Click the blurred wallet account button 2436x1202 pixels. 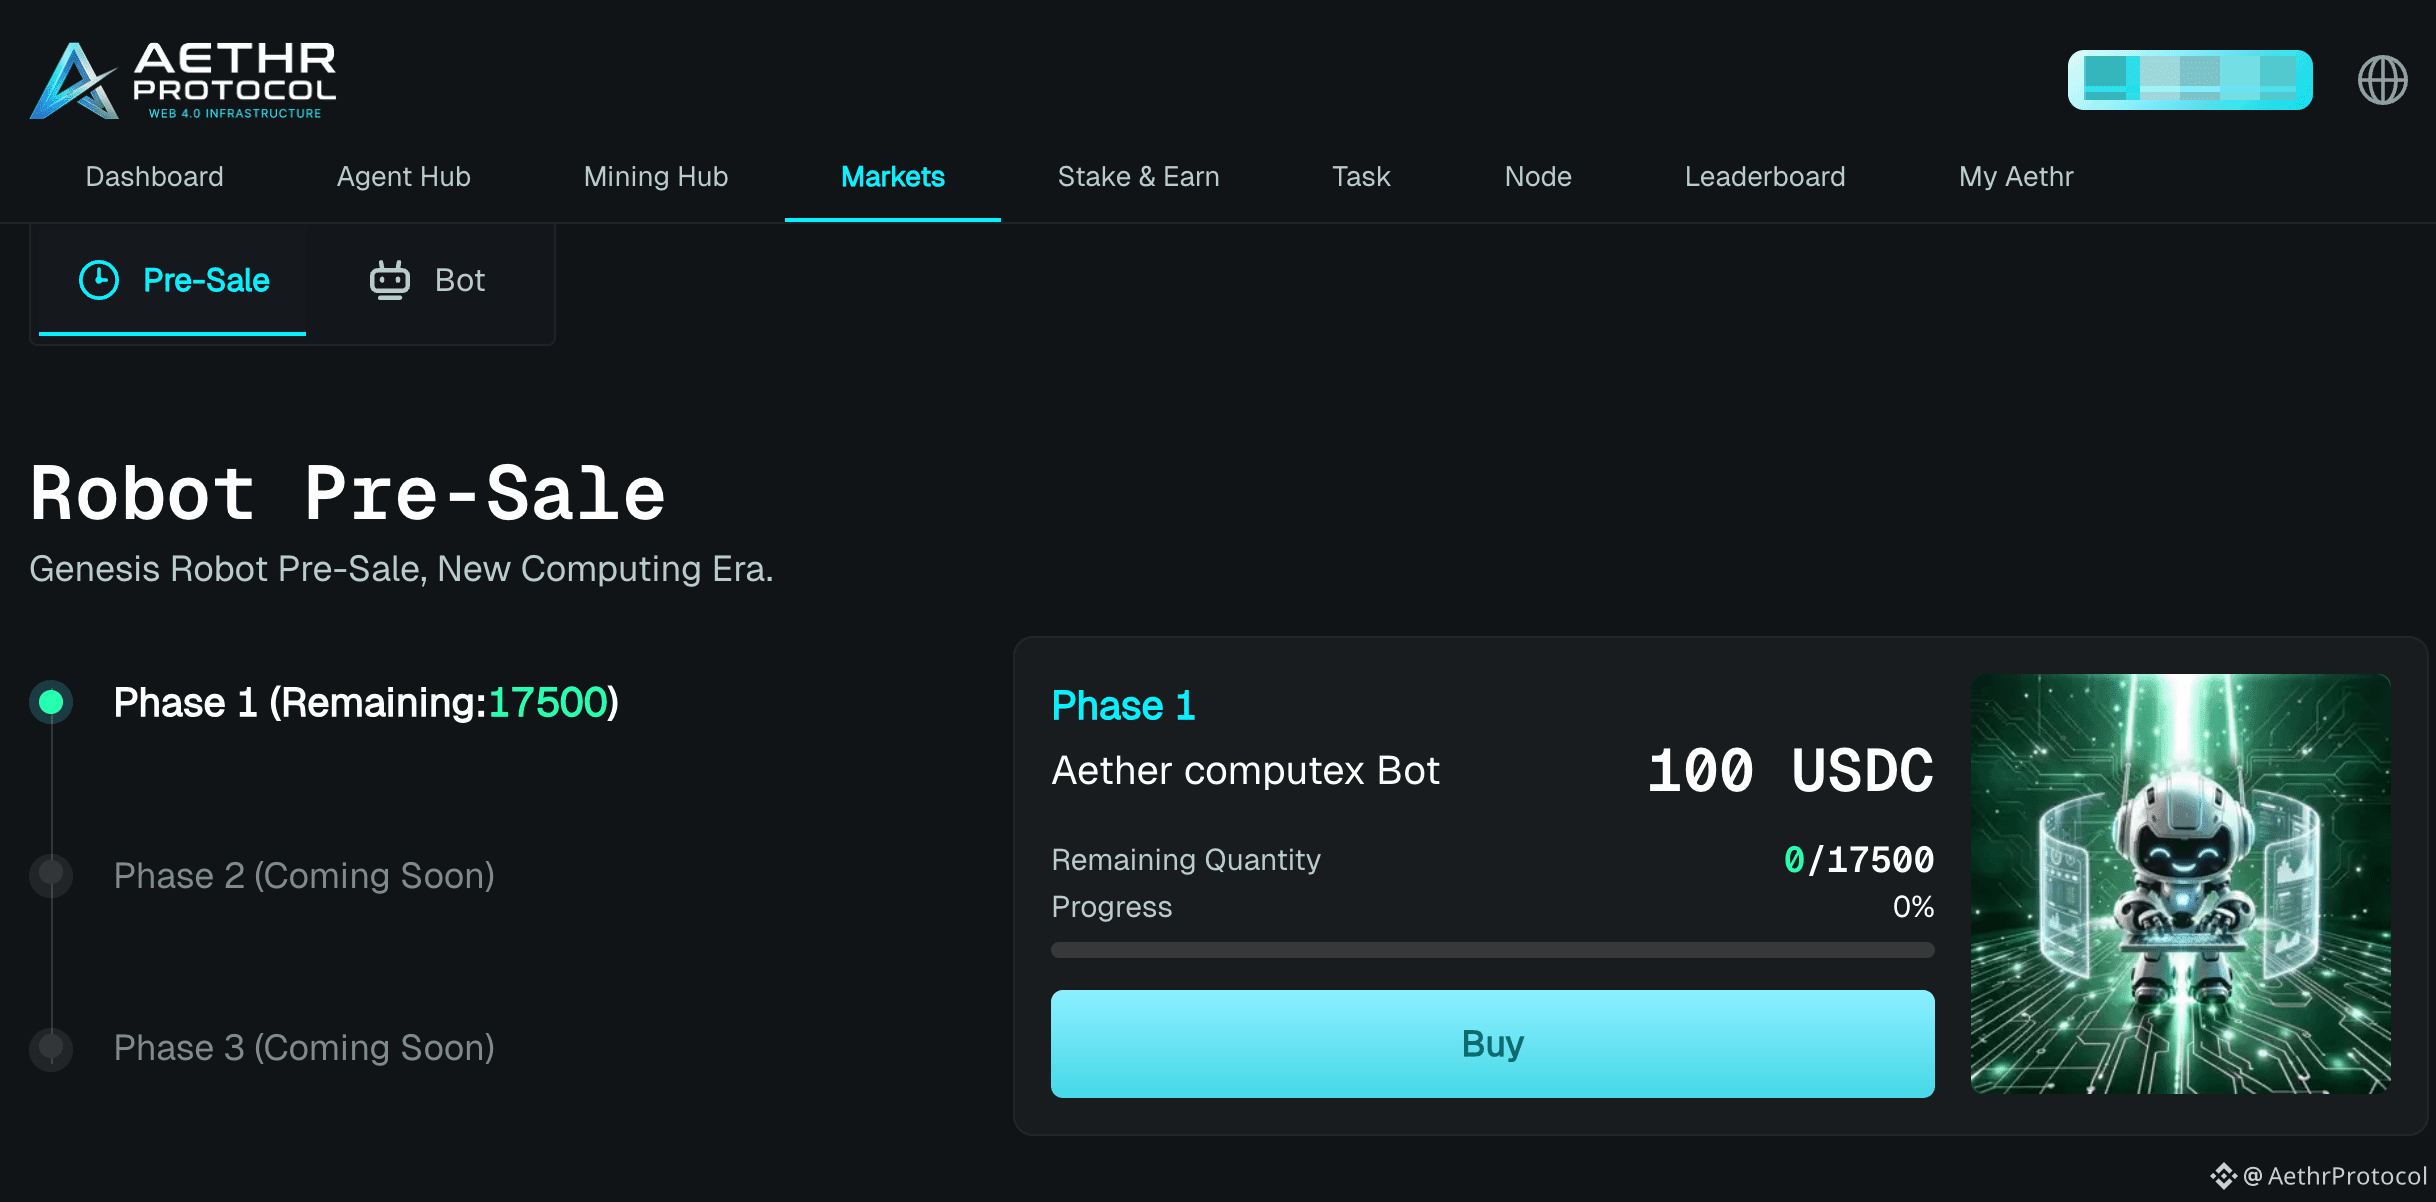tap(2190, 80)
